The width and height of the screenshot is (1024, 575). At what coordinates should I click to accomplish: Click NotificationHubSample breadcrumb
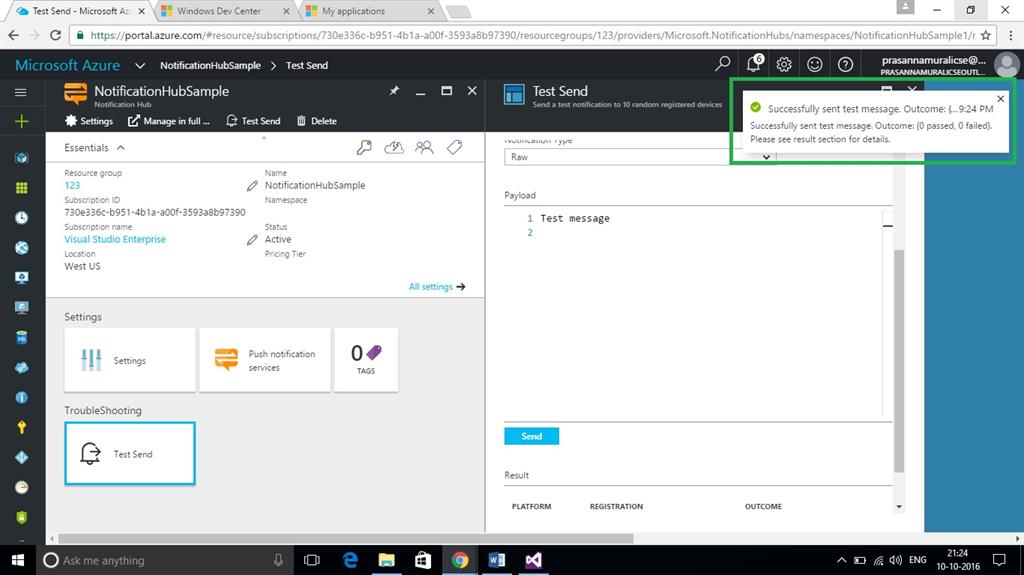point(210,65)
